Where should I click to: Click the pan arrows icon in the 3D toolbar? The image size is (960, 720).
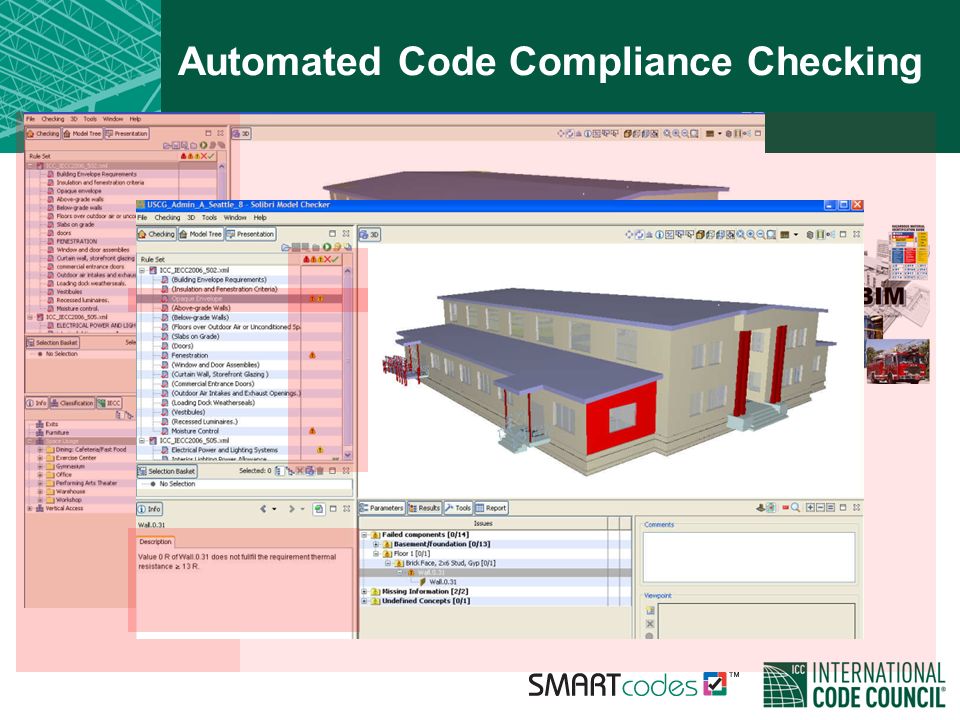point(629,234)
